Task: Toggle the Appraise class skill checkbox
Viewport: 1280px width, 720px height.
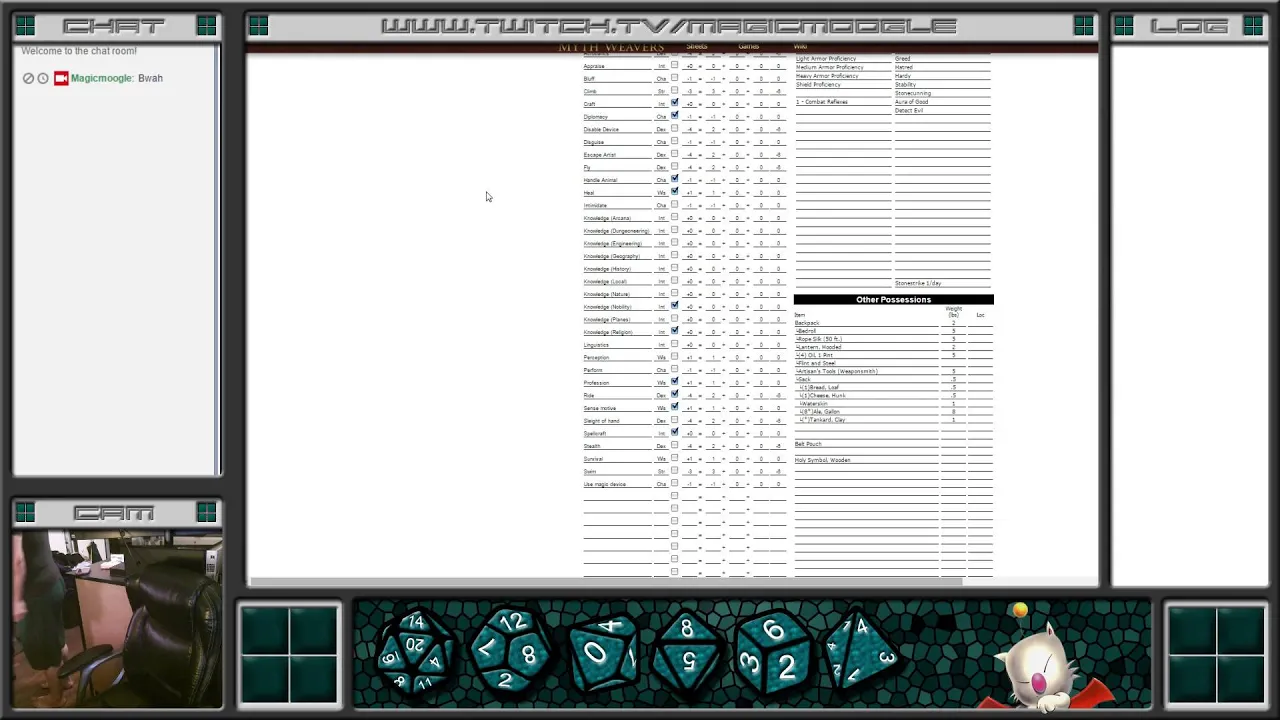Action: coord(674,65)
